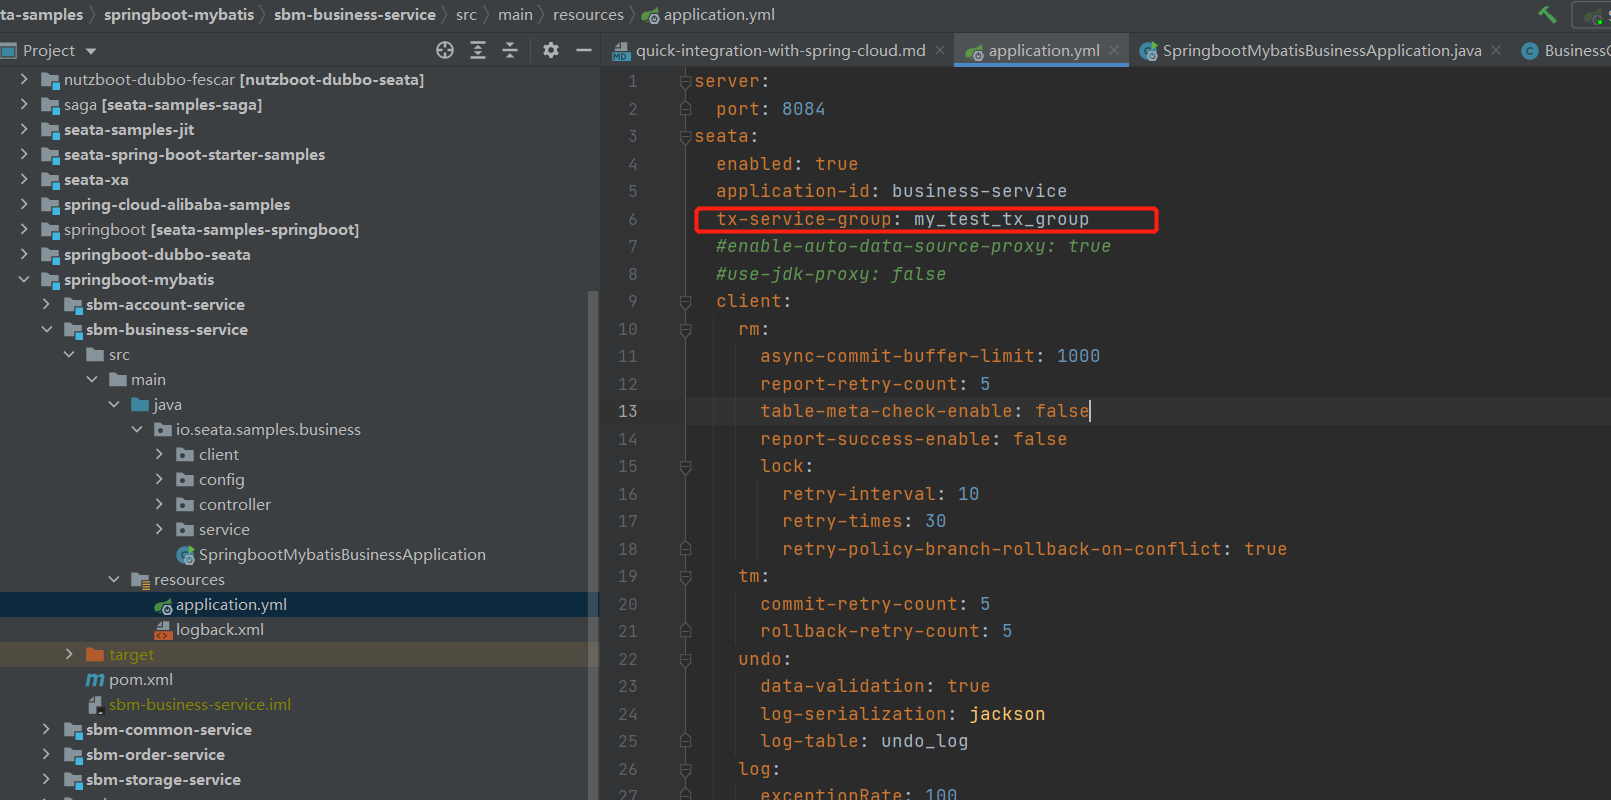Select the config package
Image resolution: width=1611 pixels, height=800 pixels.
[x=221, y=479]
